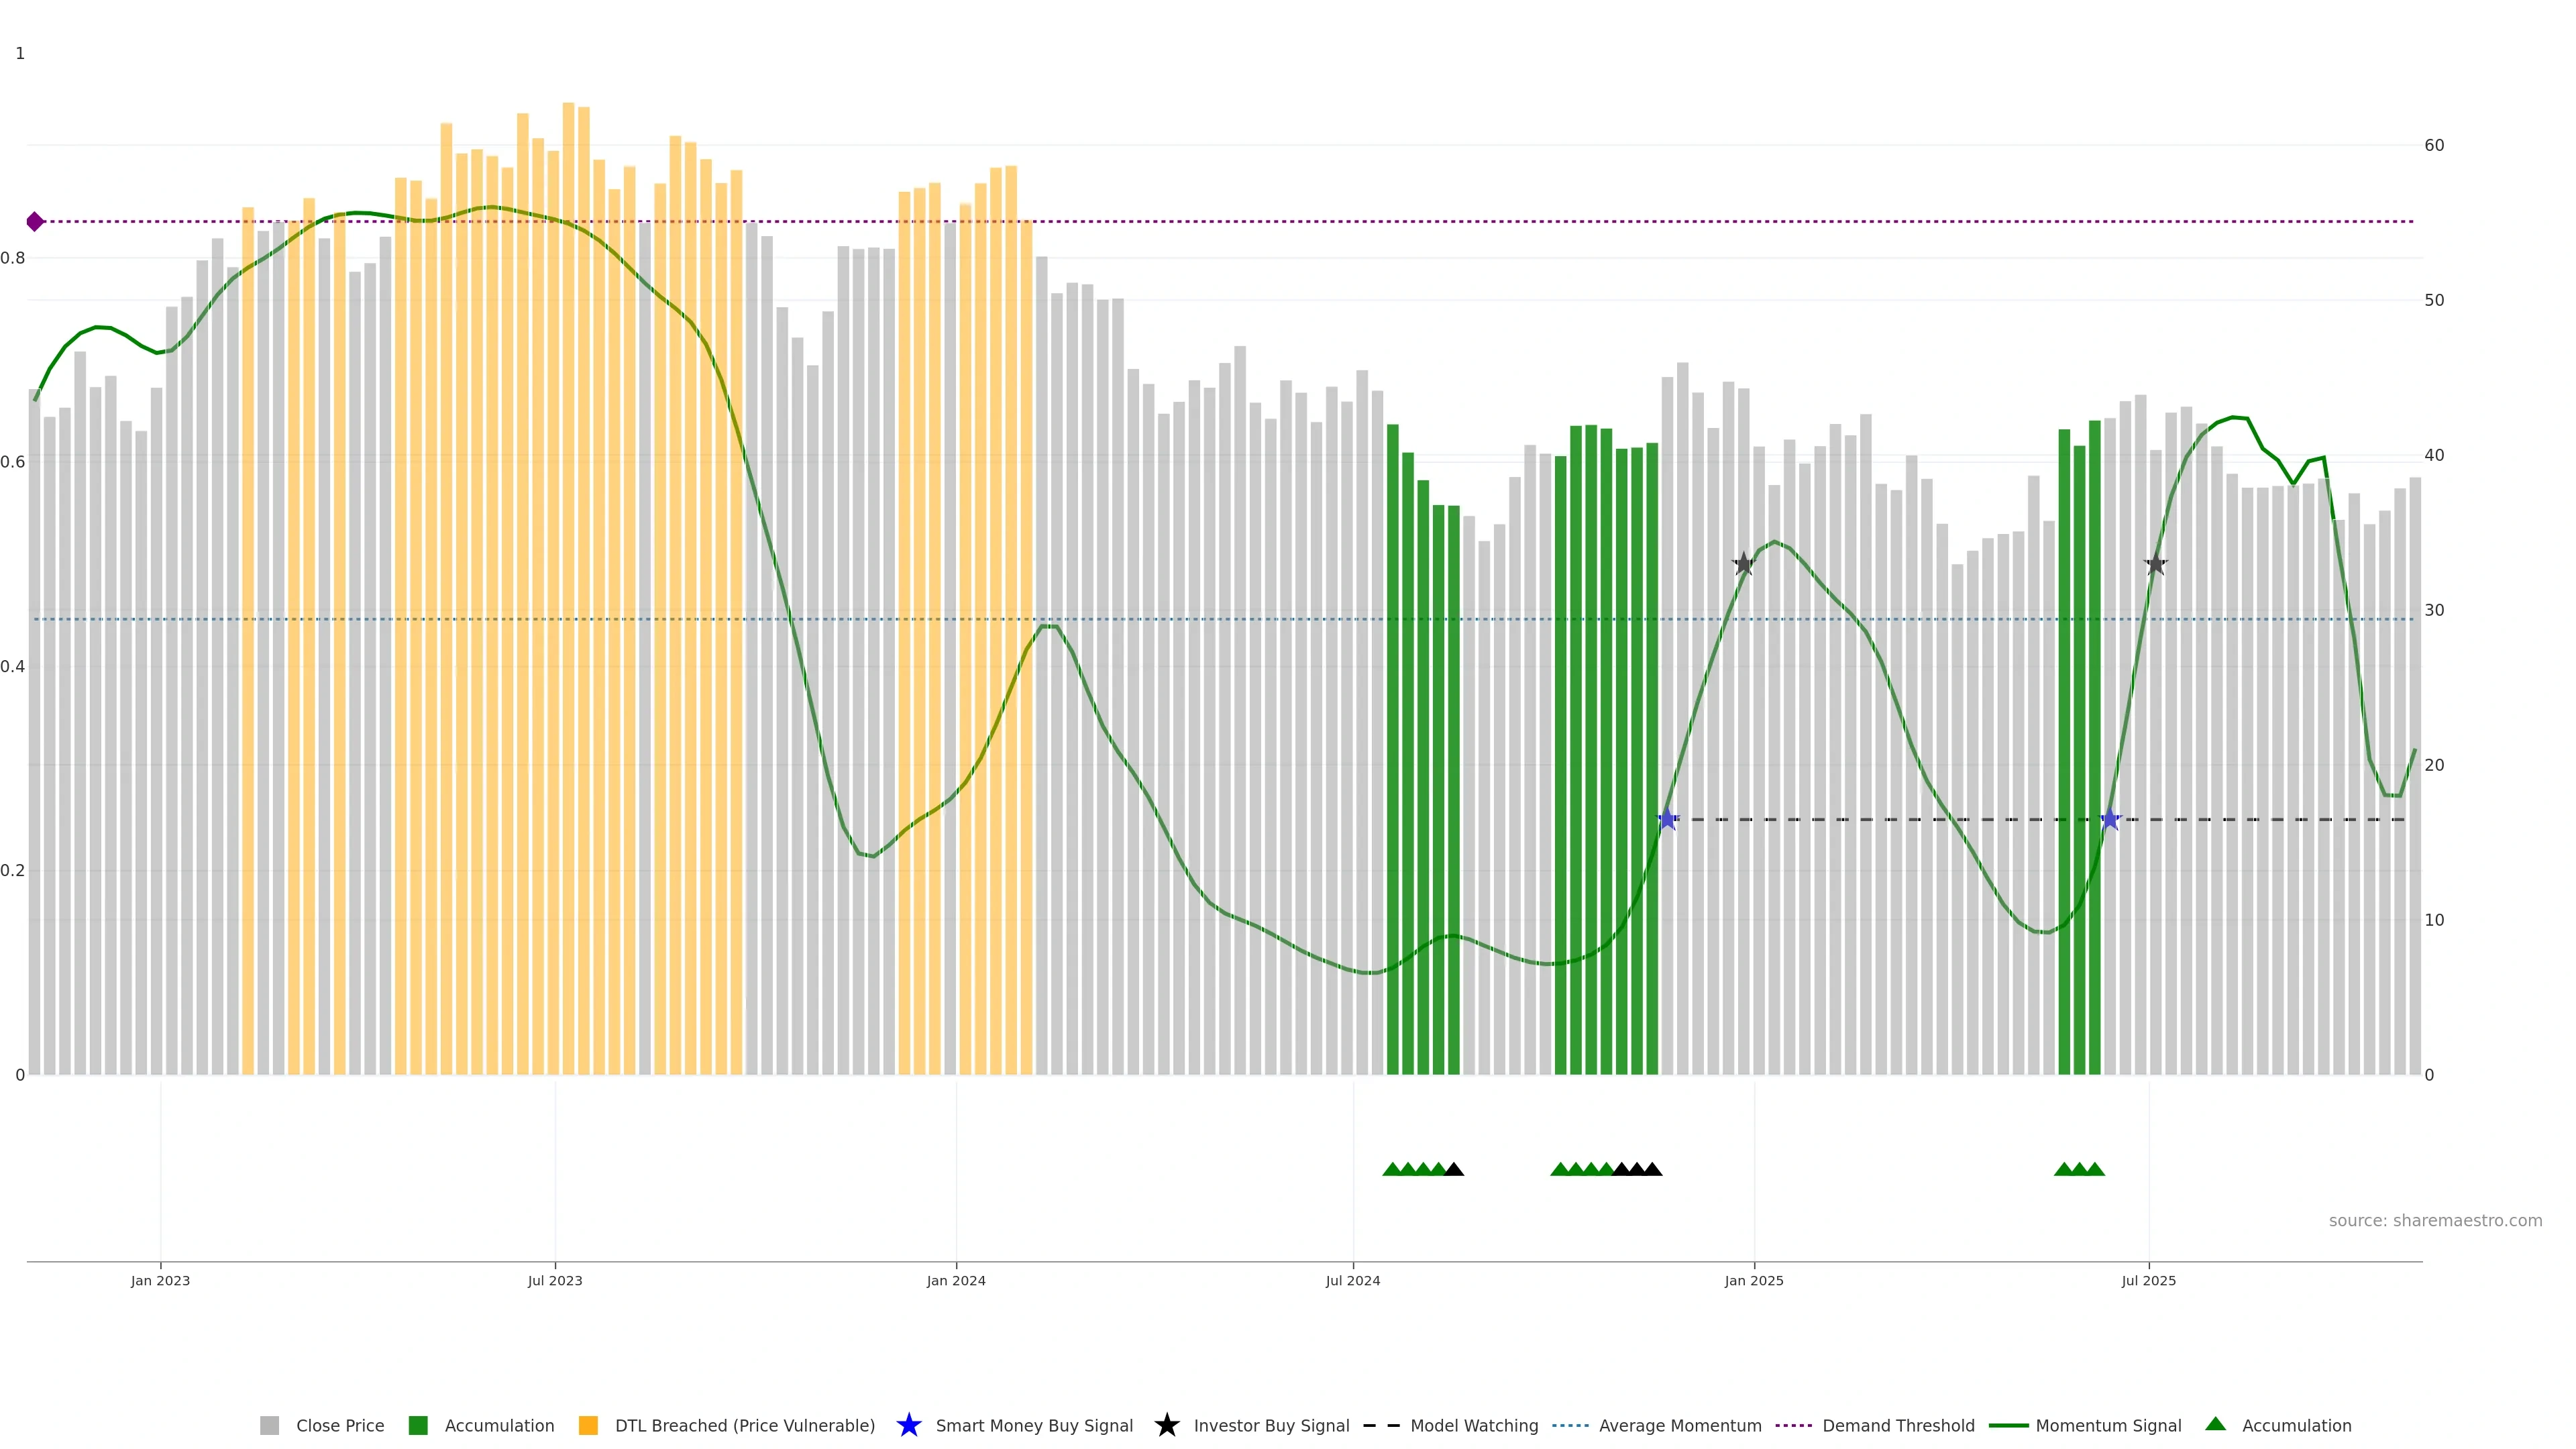Click the green Accumulation square swatch
Image resolution: width=2576 pixels, height=1449 pixels.
coord(418,1426)
